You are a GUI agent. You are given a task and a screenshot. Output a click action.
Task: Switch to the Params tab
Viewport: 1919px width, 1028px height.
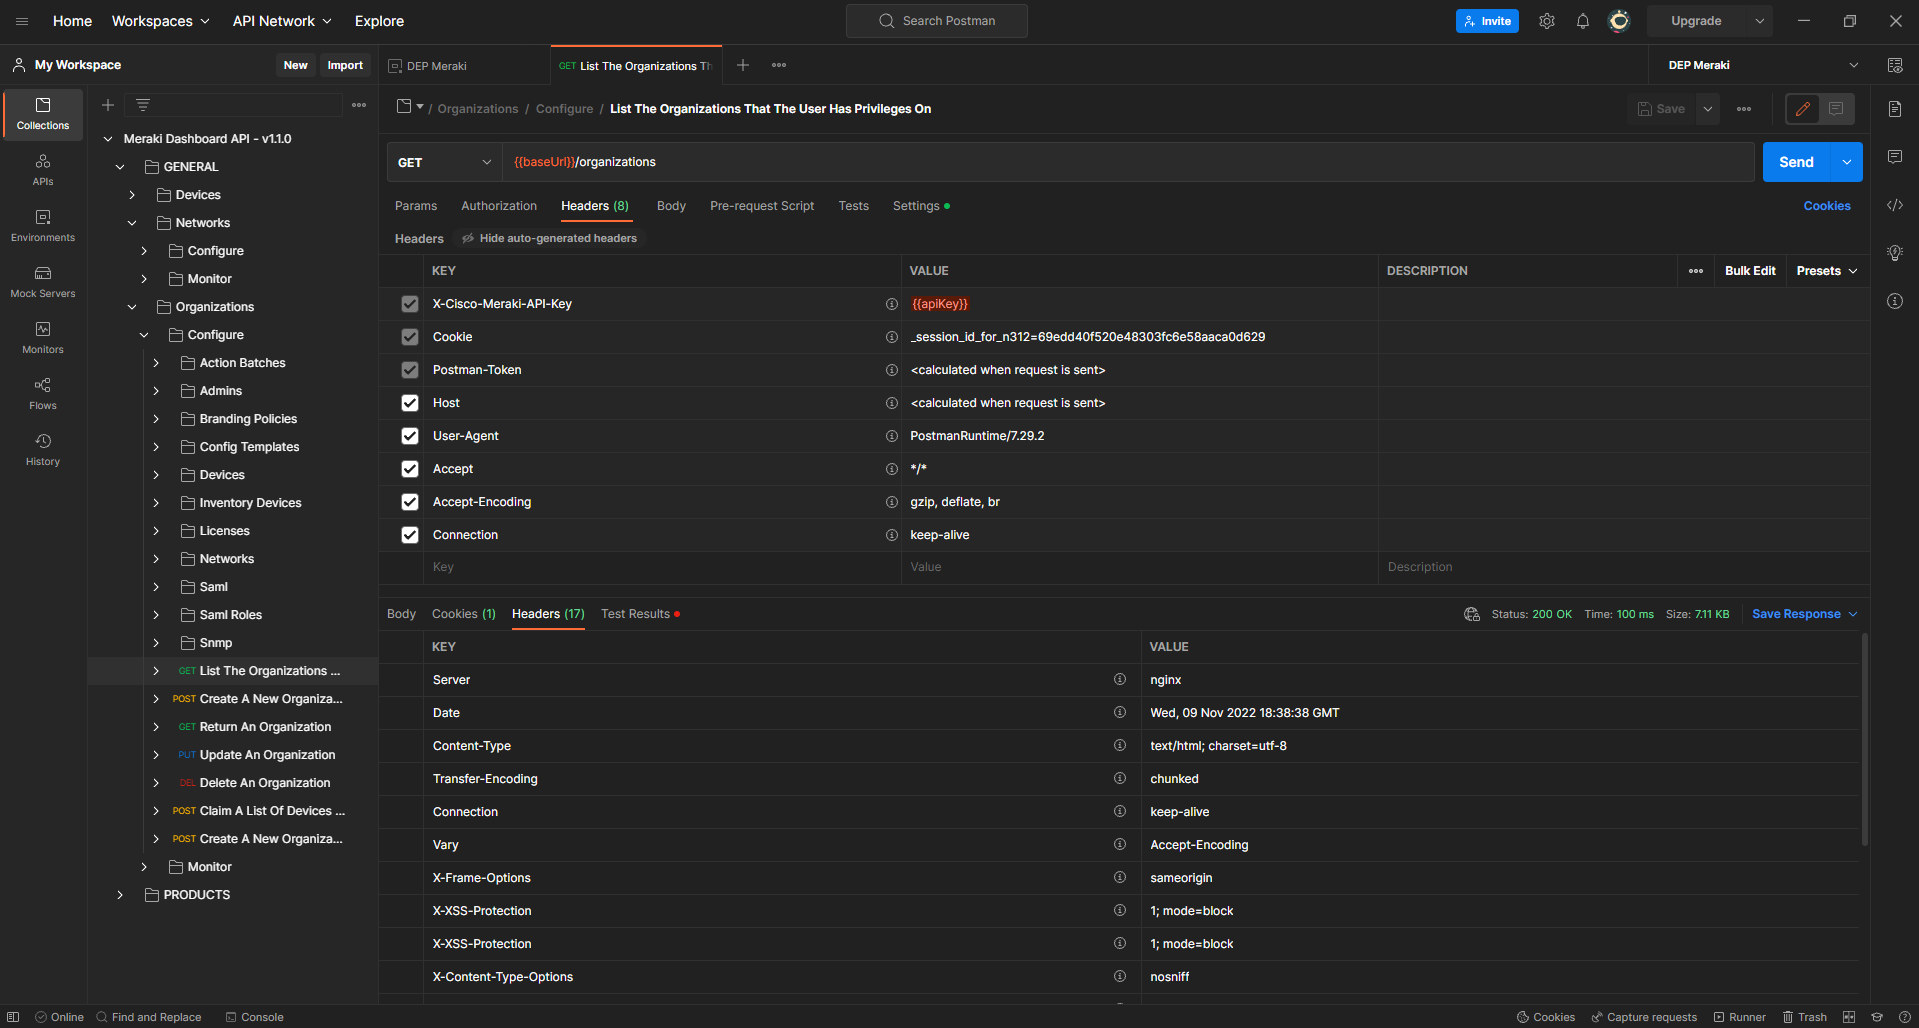point(416,206)
